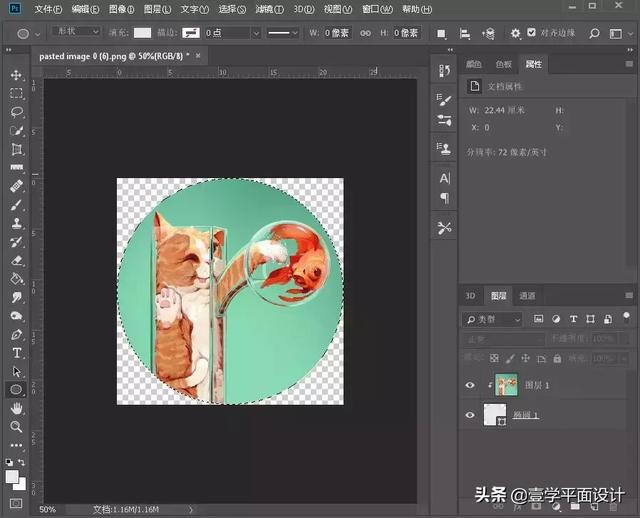Select the Sponge tool
This screenshot has height=518, width=640.
coord(16,316)
